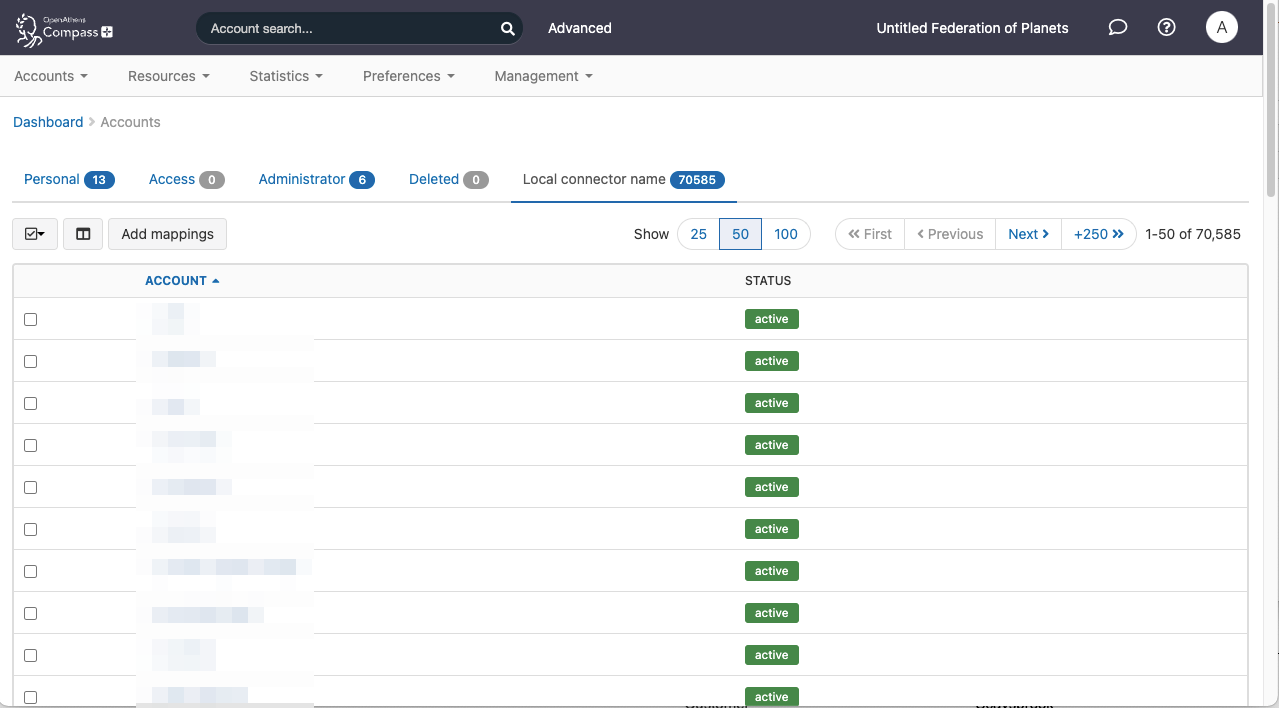Tick the checkbox for the first account row

coord(30,319)
